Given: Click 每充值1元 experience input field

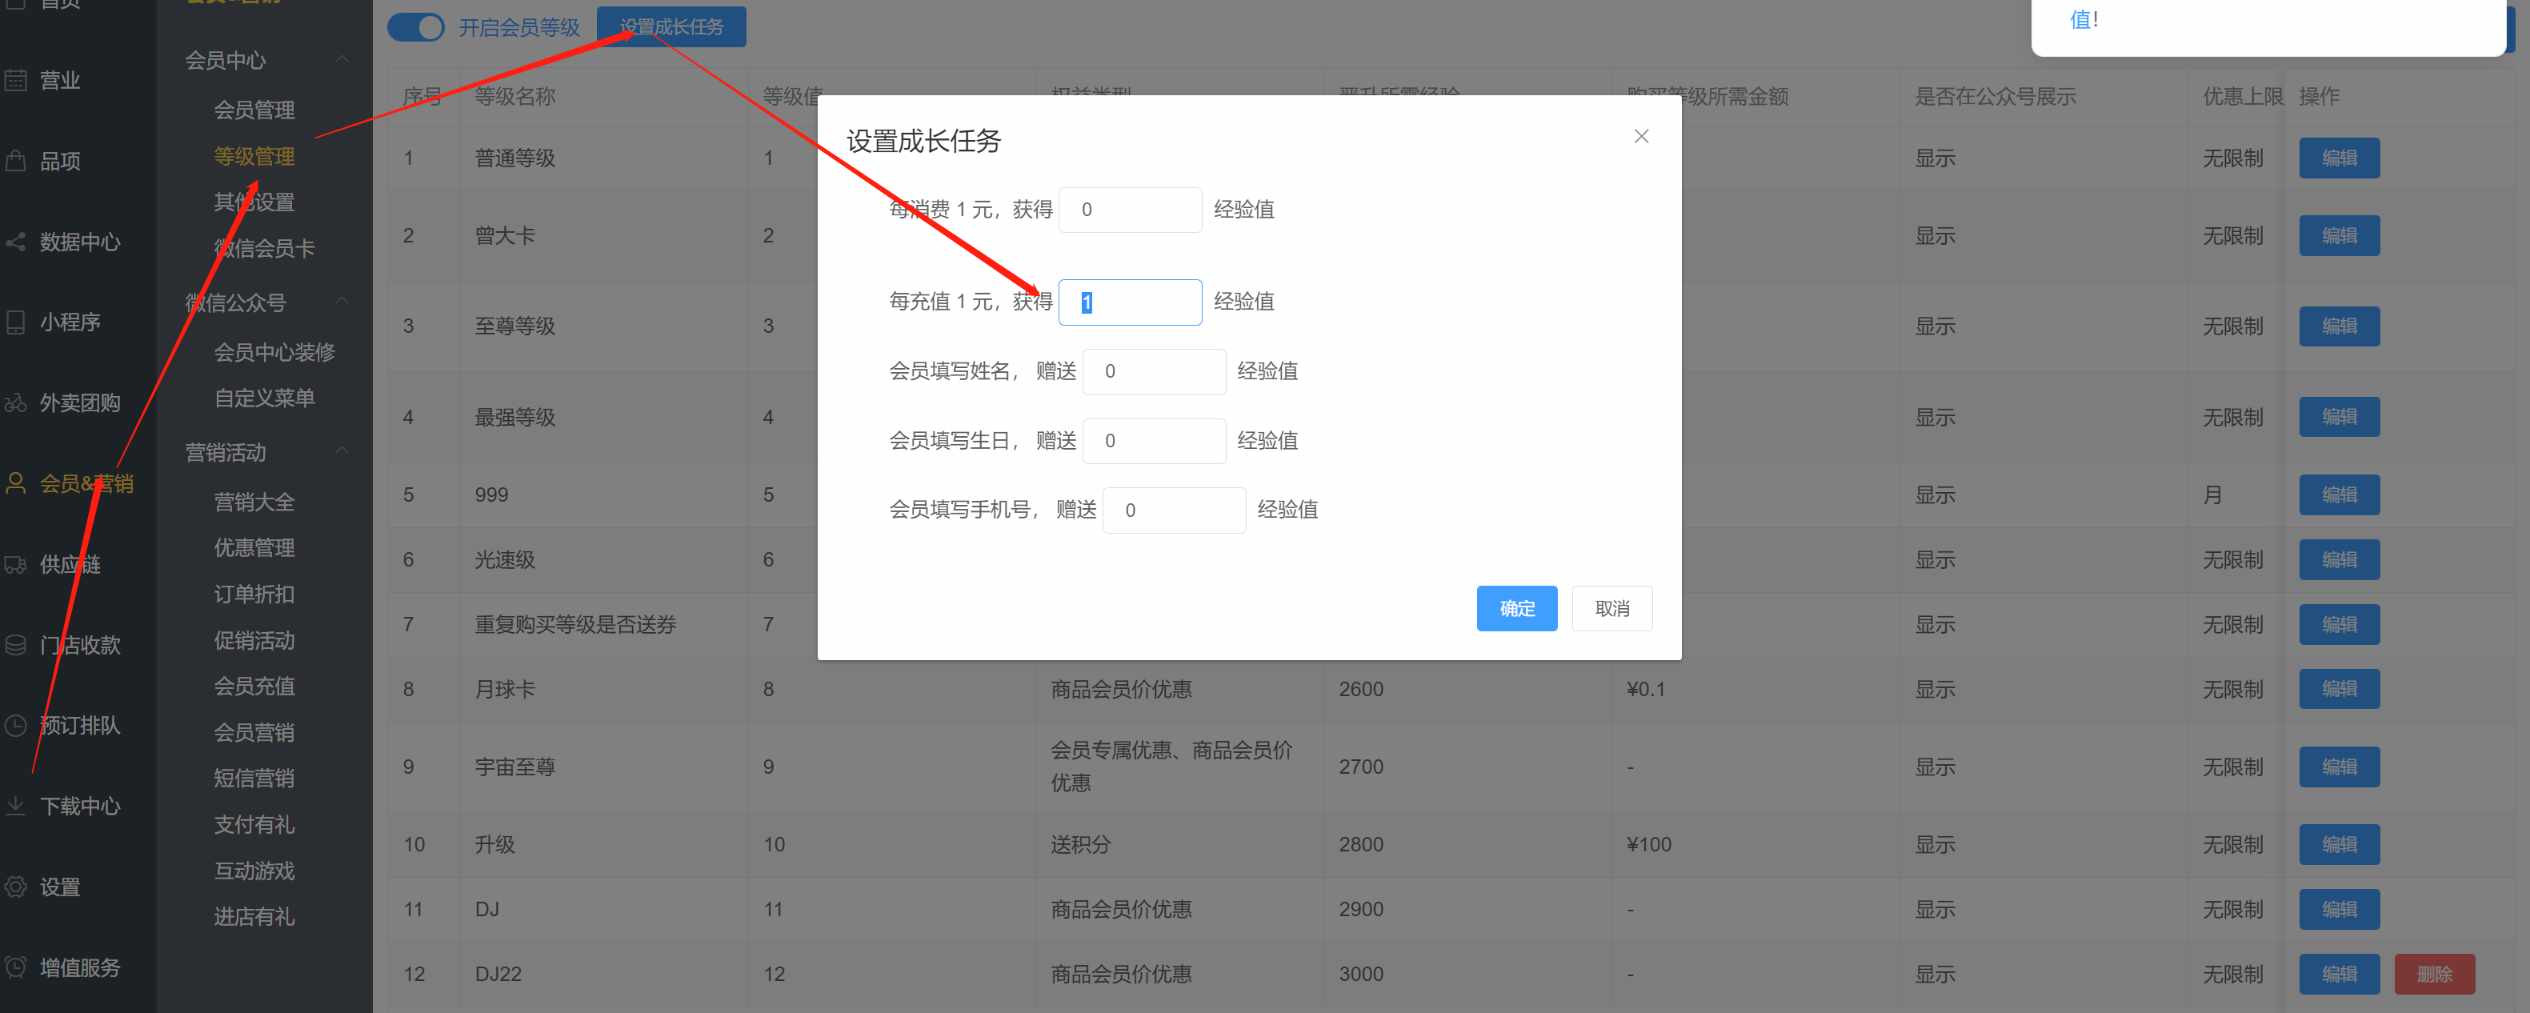Looking at the screenshot, I should 1130,302.
